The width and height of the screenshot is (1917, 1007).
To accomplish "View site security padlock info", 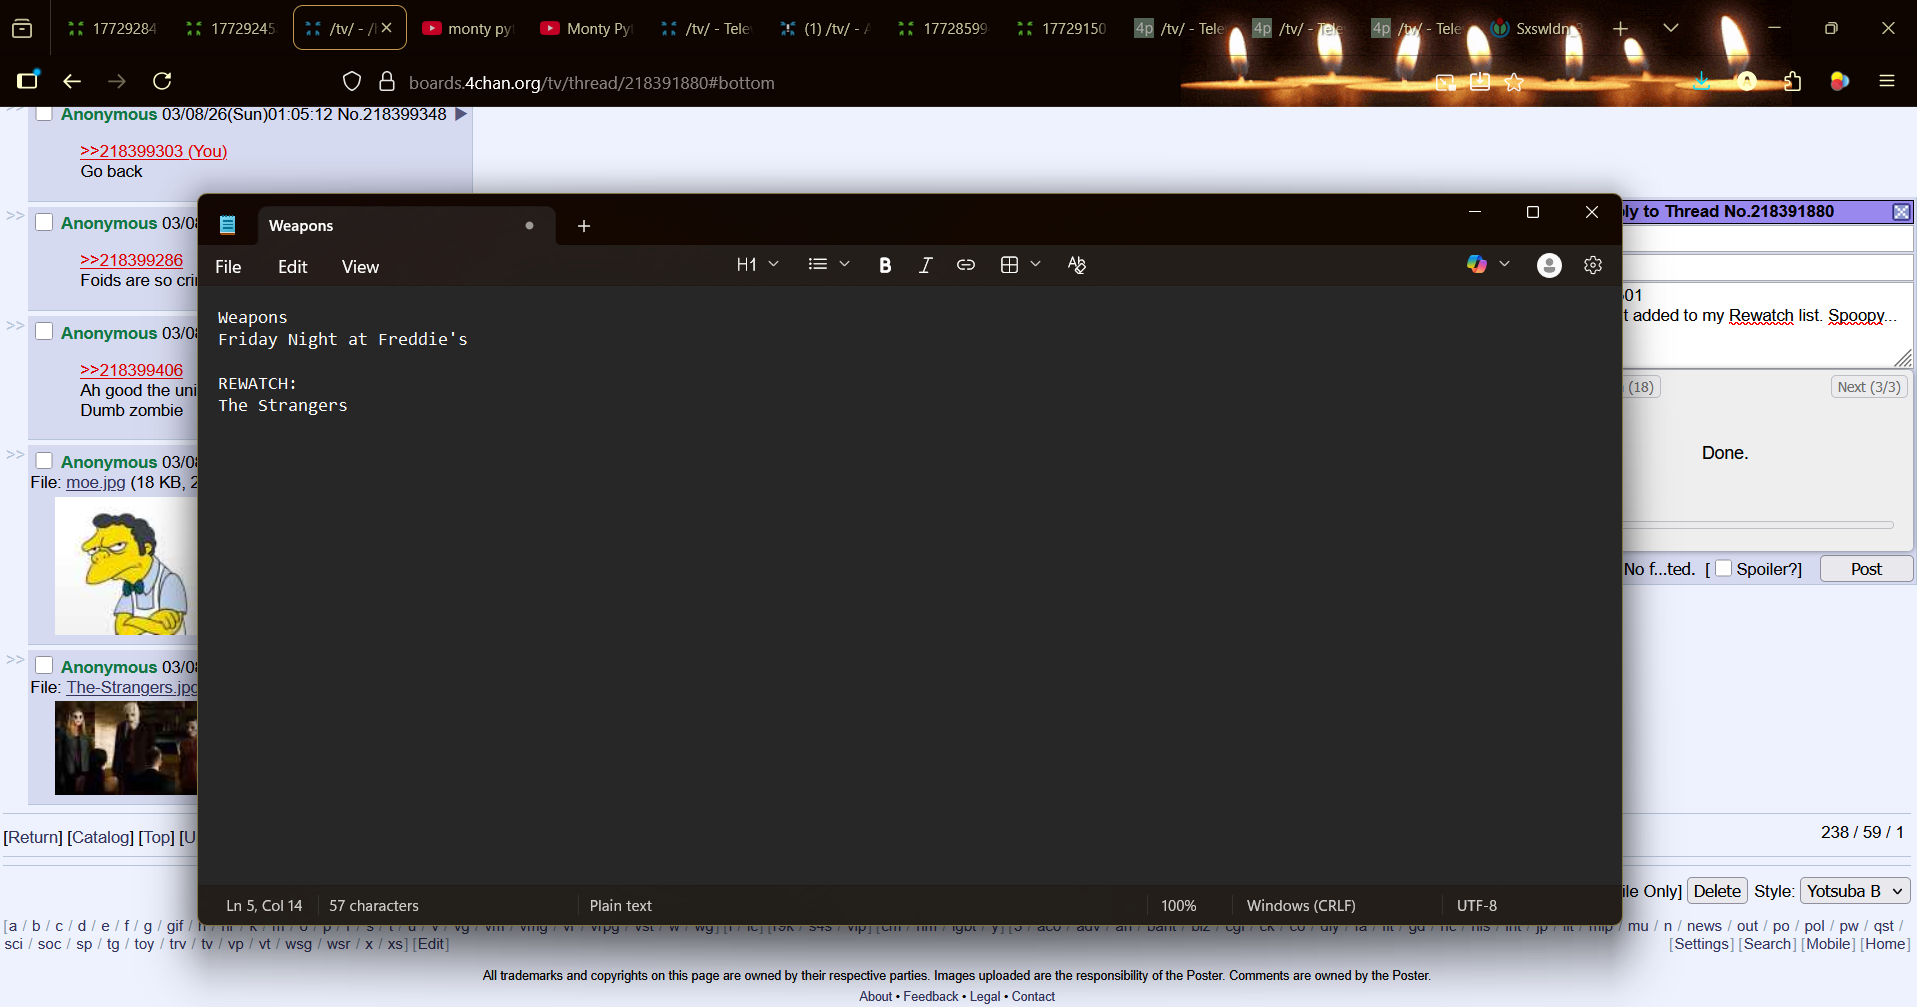I will coord(387,82).
